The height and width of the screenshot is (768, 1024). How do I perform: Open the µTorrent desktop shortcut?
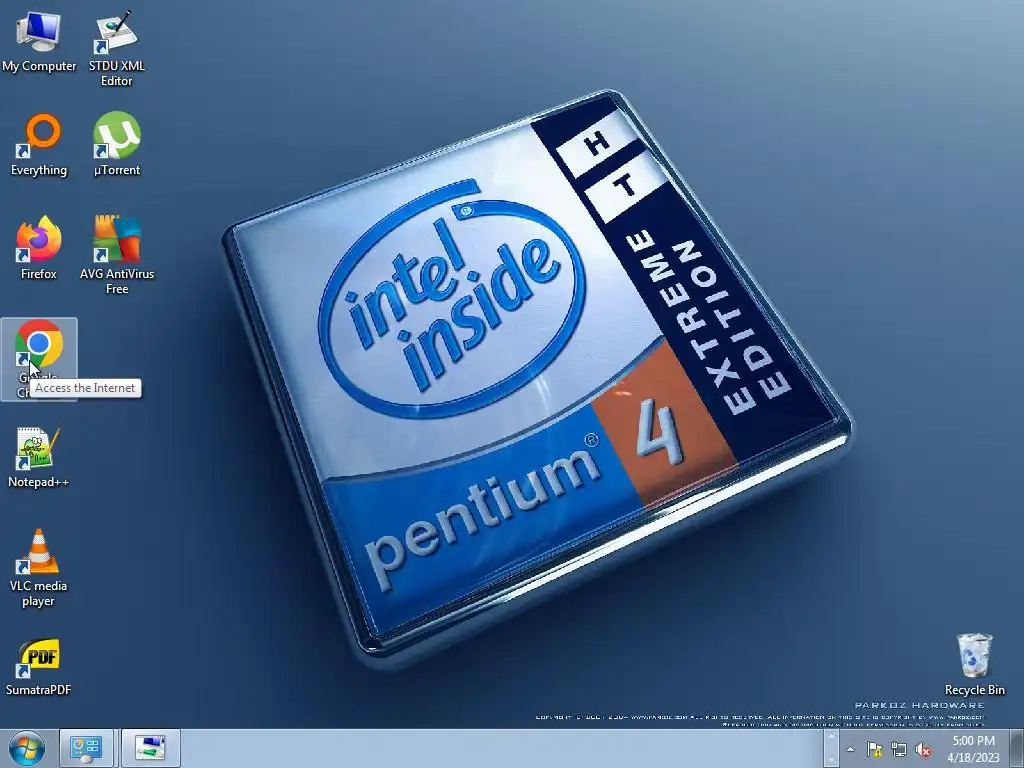click(x=116, y=145)
